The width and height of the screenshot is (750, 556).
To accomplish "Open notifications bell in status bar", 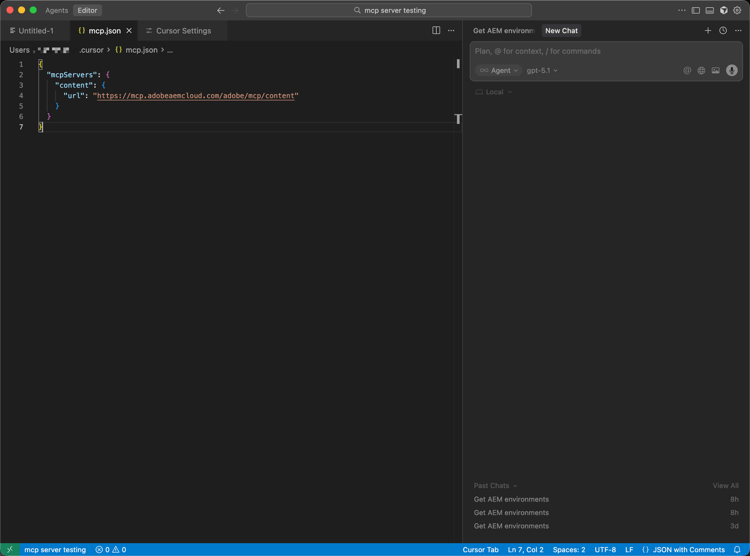I will pos(738,549).
